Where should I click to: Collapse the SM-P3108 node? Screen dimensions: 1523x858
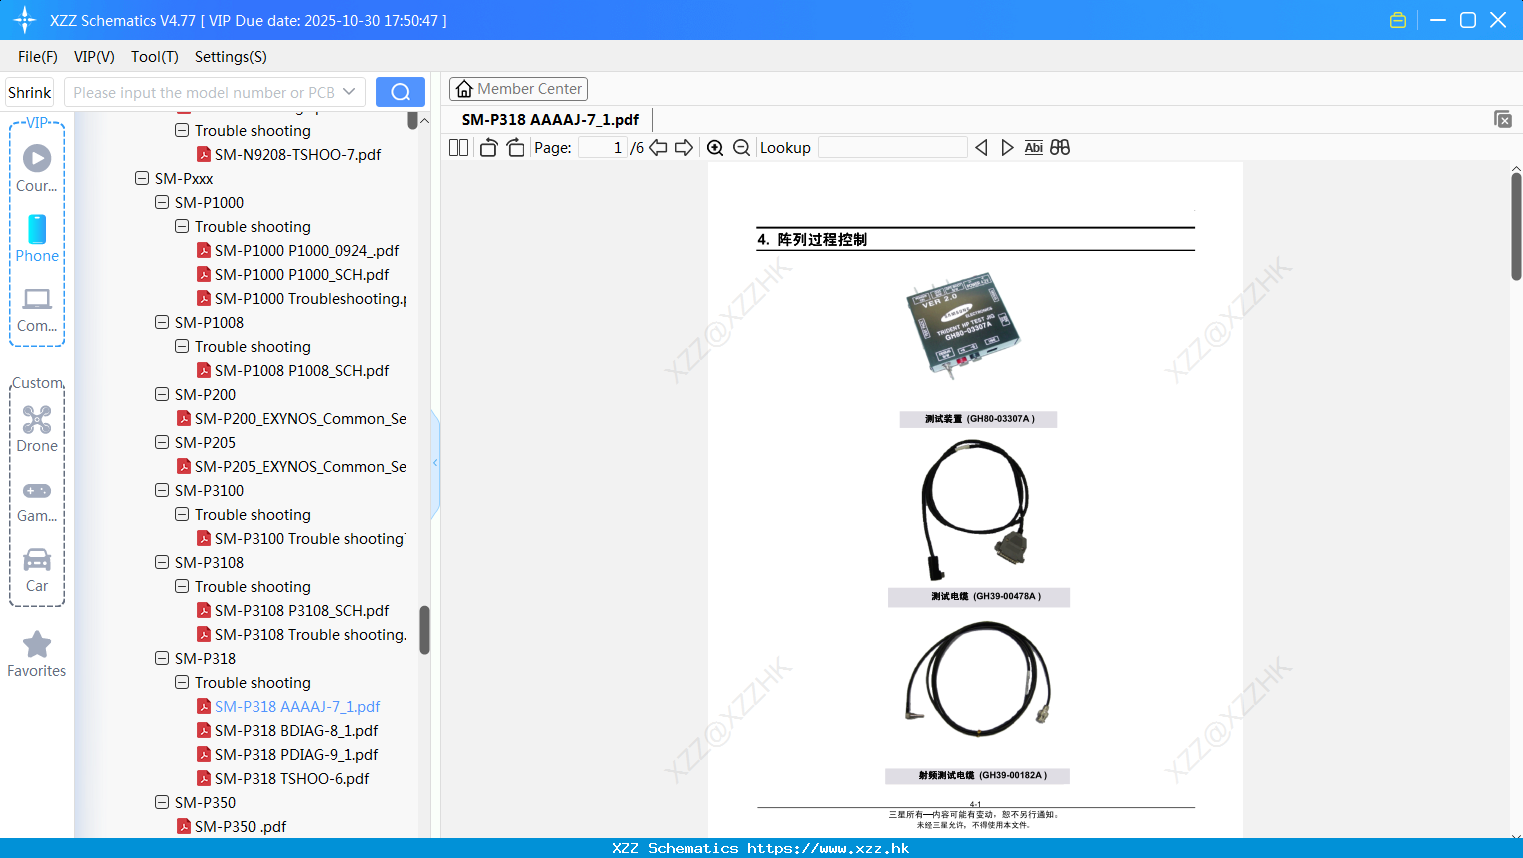162,562
